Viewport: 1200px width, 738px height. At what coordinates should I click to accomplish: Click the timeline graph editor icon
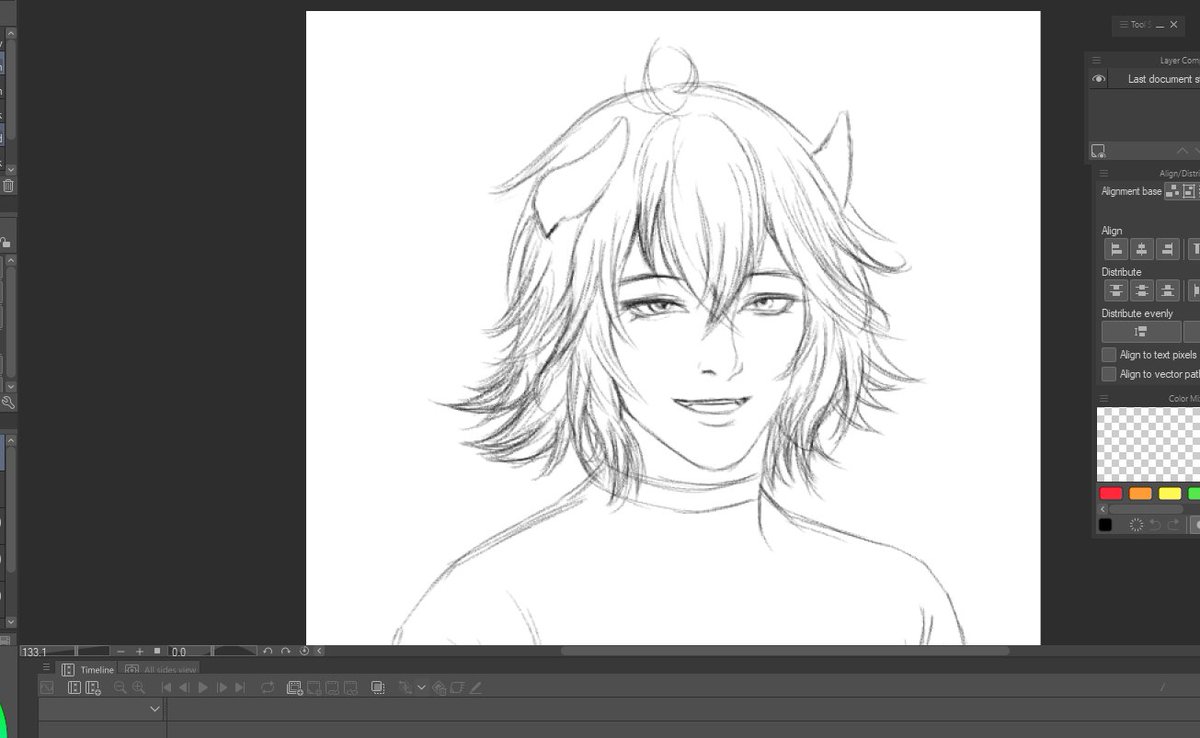[x=46, y=688]
